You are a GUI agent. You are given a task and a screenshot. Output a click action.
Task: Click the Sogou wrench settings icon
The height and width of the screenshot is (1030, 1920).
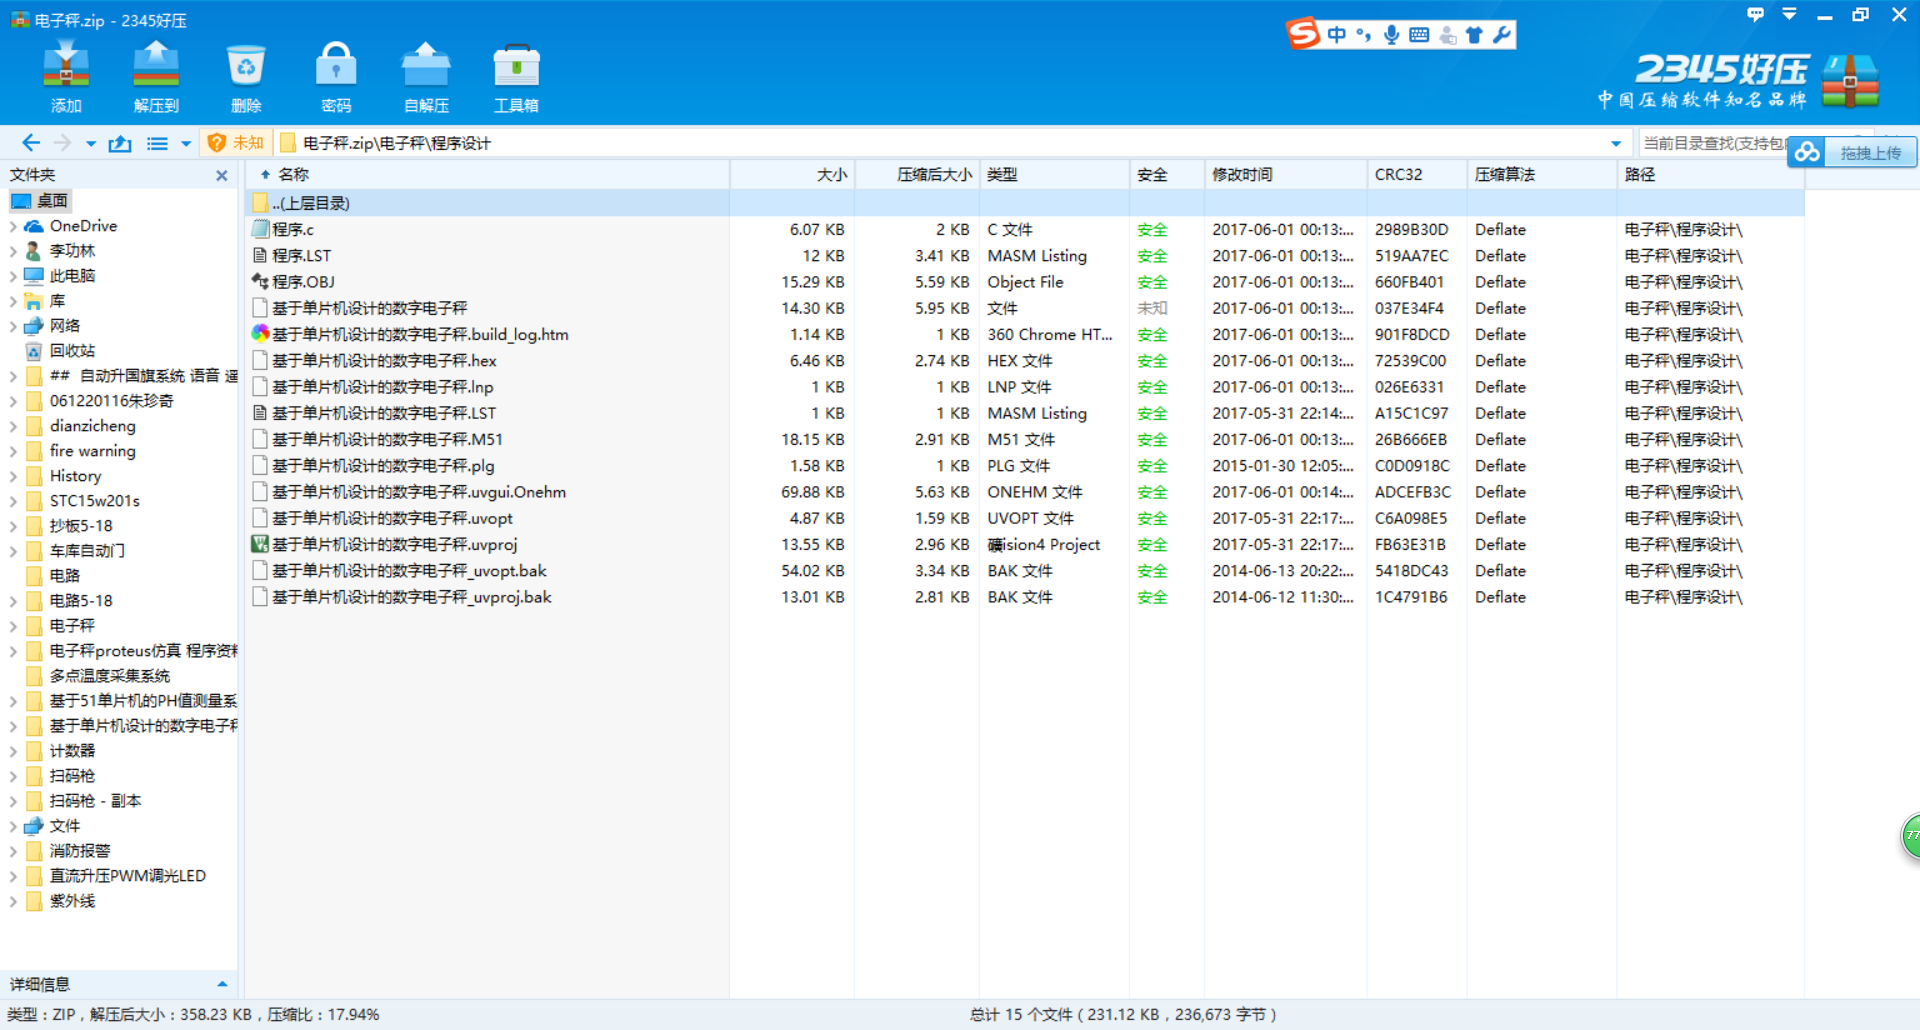pos(1501,35)
